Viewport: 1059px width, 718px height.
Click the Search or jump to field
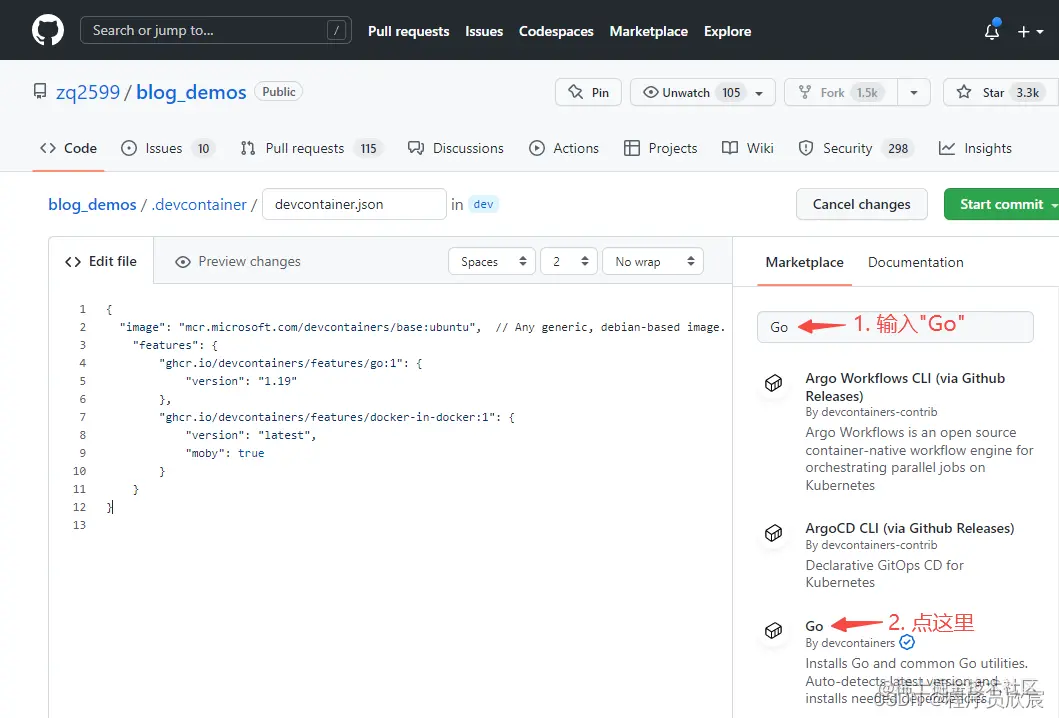pos(215,30)
